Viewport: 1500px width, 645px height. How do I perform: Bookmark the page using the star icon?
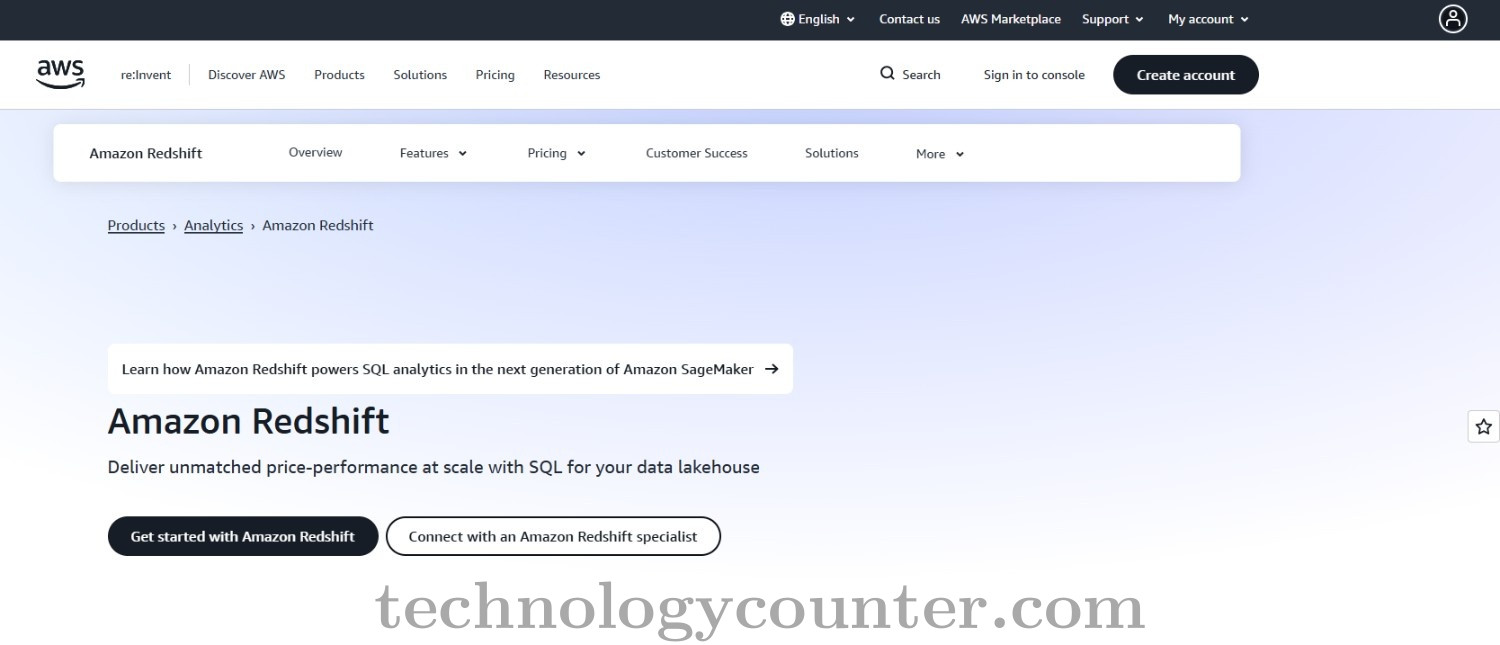click(x=1482, y=425)
